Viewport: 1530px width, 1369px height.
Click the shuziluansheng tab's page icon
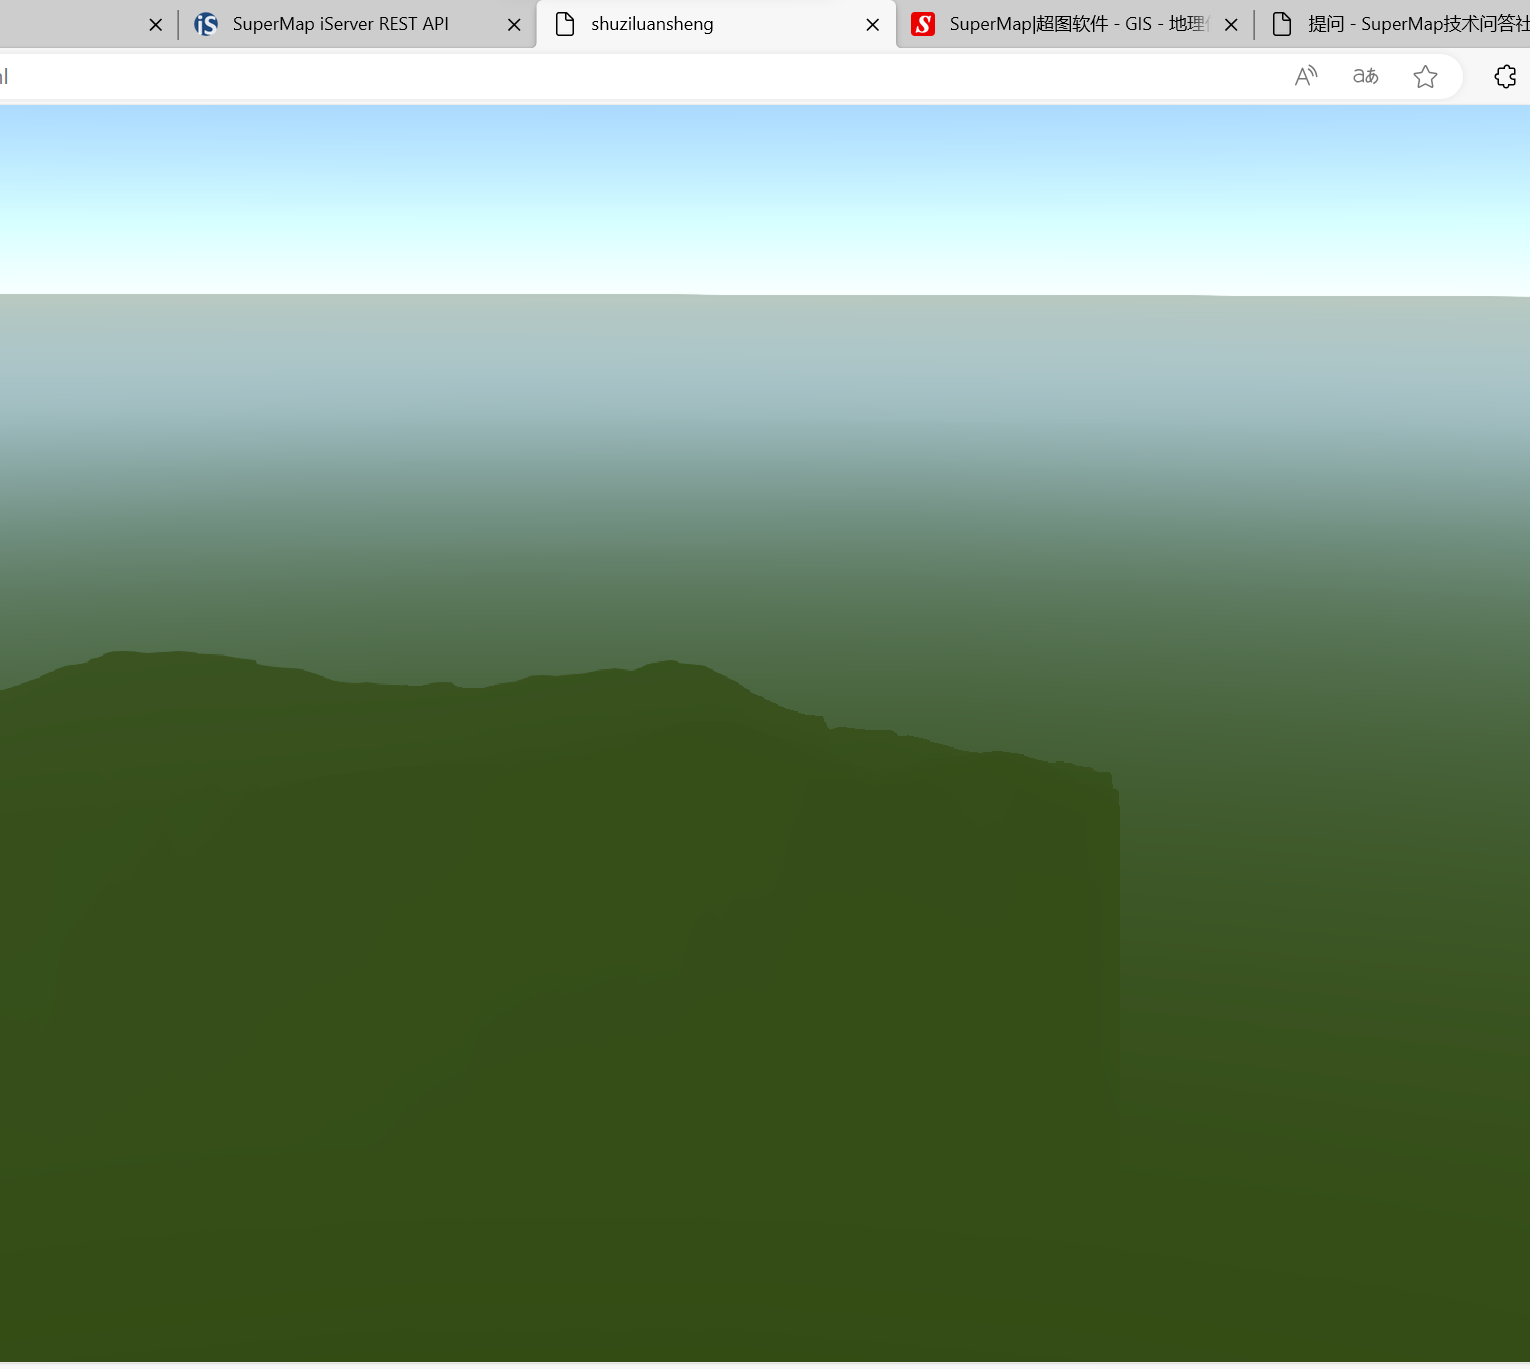(565, 24)
